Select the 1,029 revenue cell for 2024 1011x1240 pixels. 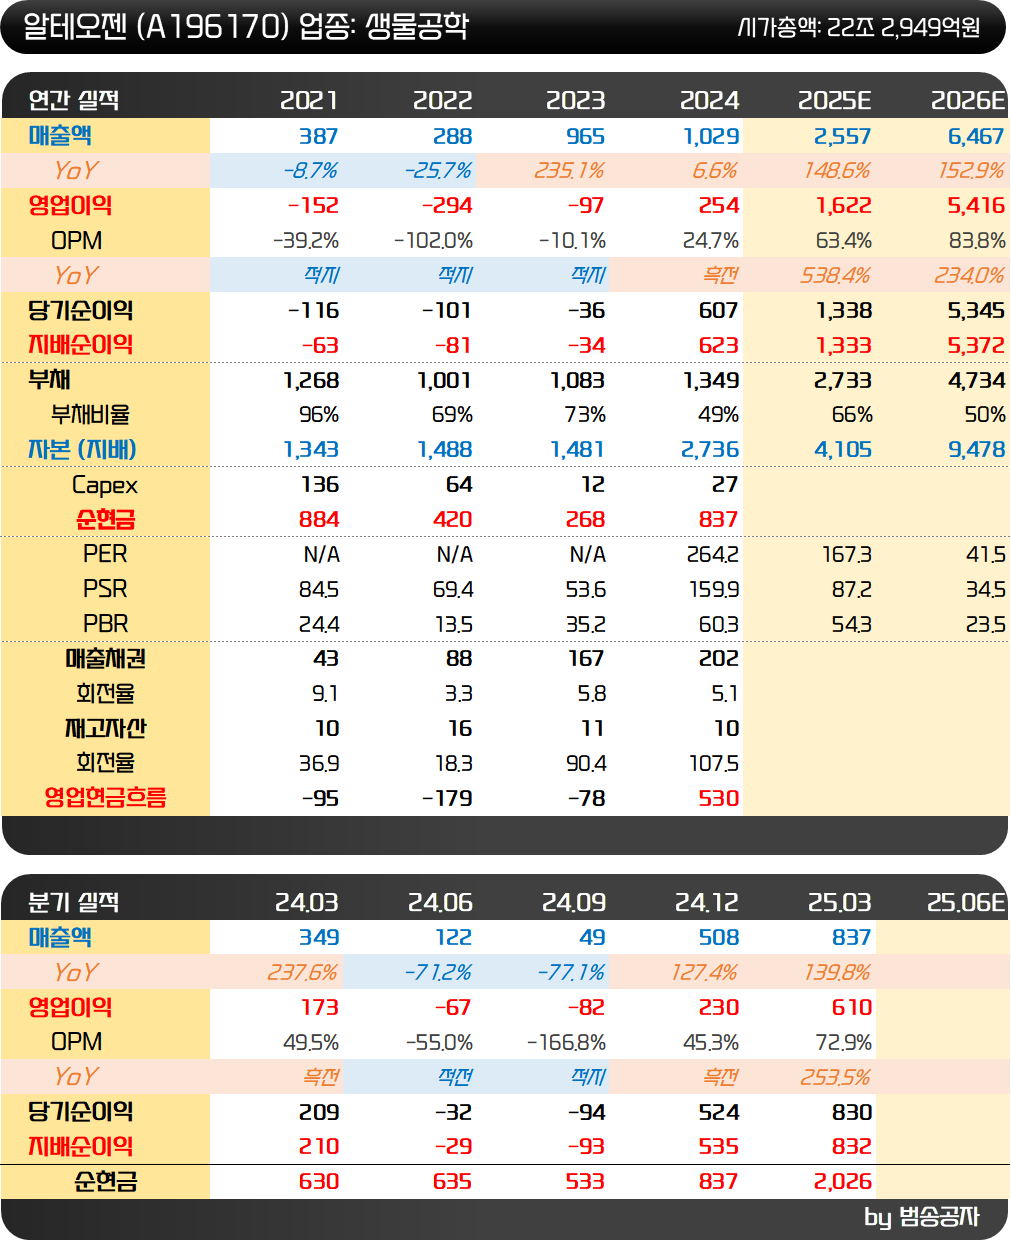click(711, 136)
